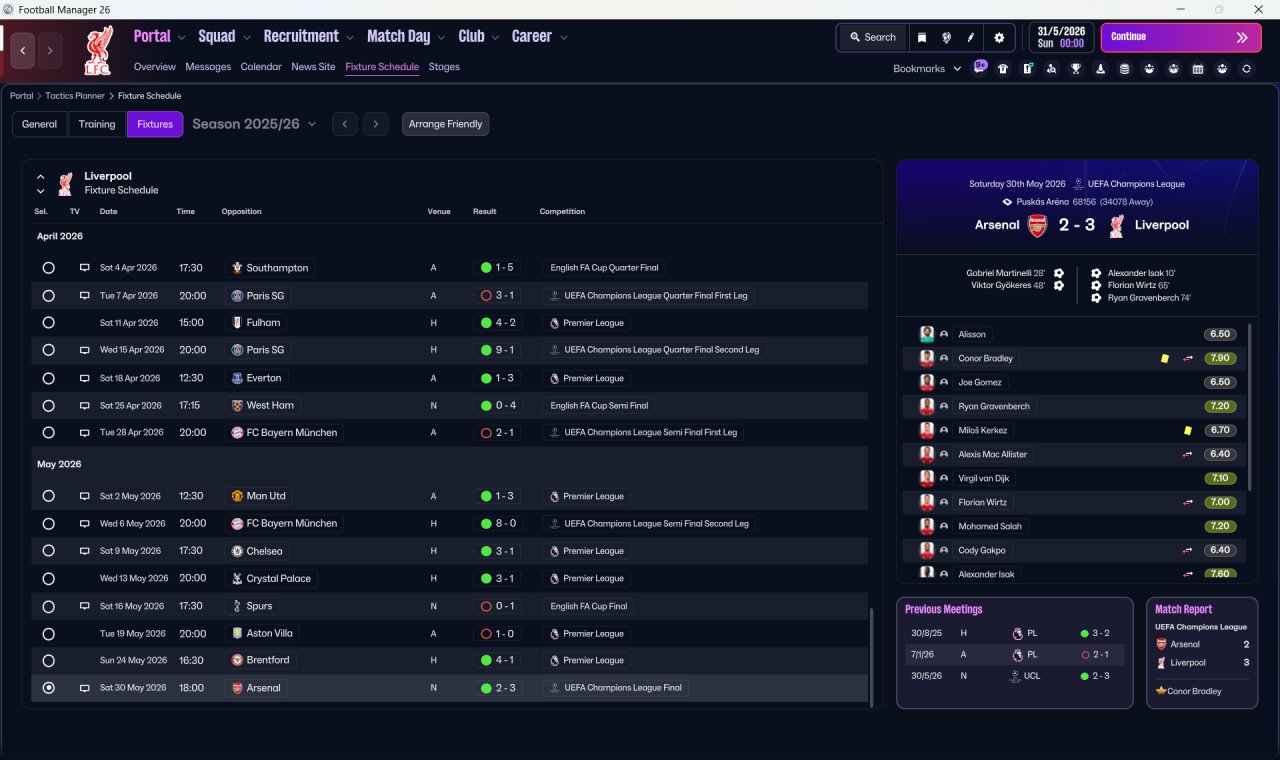Go forward with the right navigation arrow

(50, 50)
